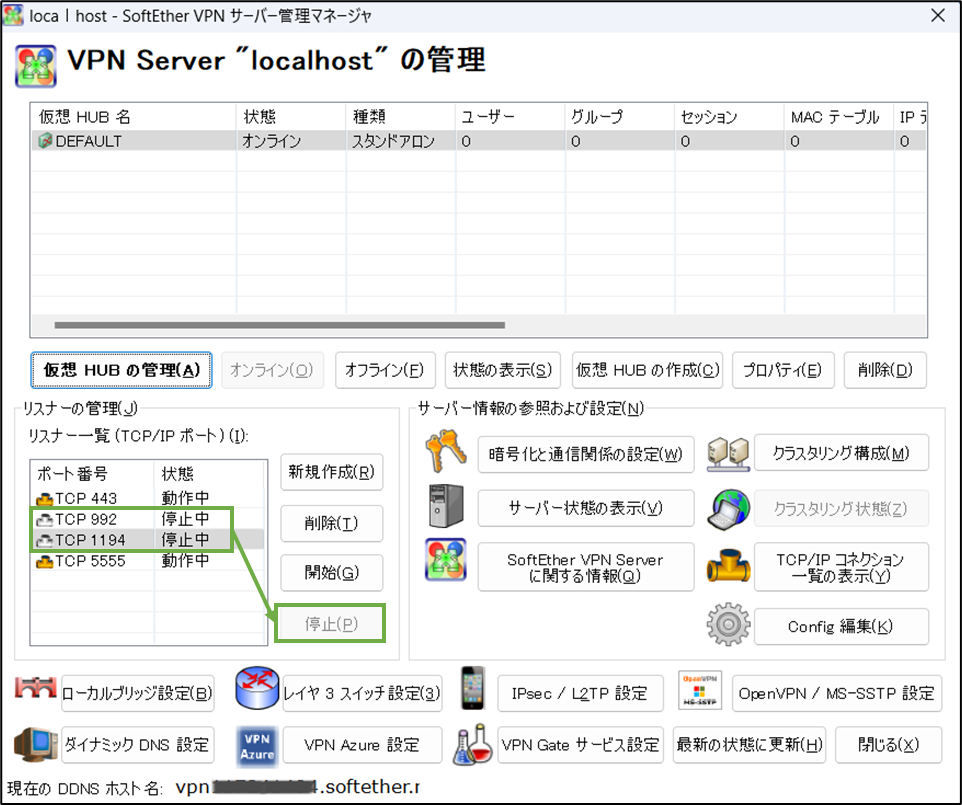
Task: Open Config 編集(K) button
Action: click(841, 626)
